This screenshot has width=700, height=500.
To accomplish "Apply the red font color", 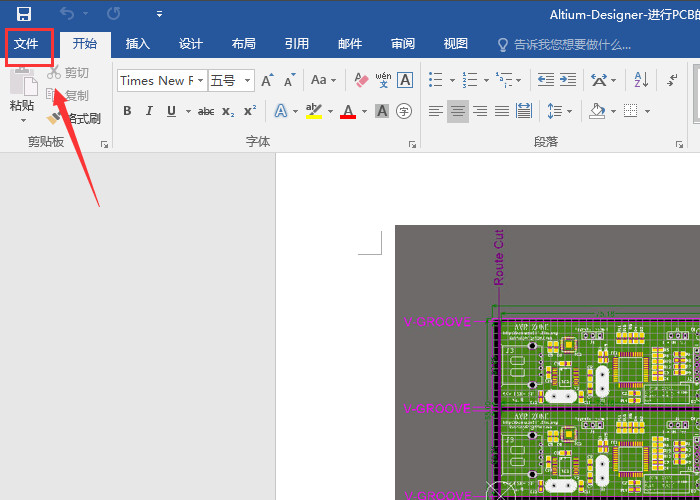I will point(348,111).
